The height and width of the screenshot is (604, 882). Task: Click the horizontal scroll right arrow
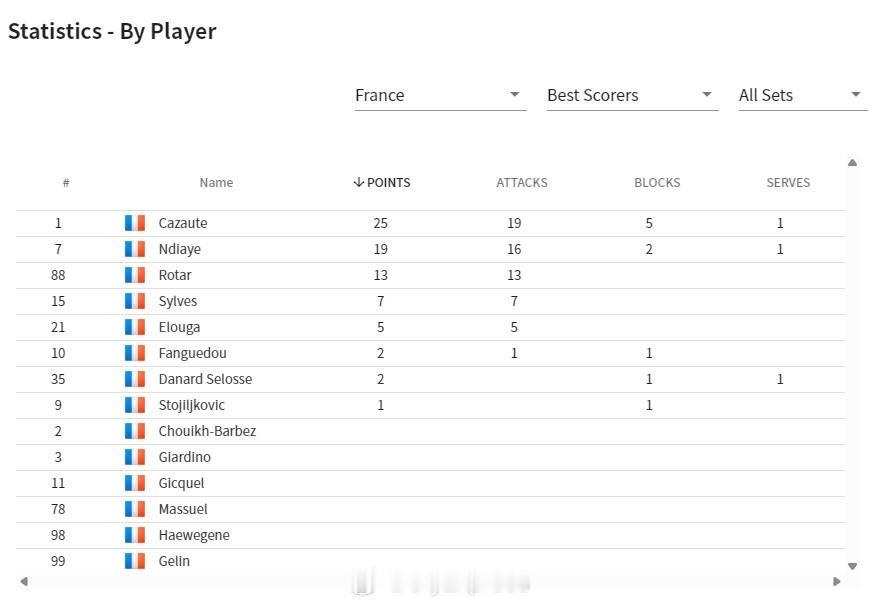click(x=836, y=581)
